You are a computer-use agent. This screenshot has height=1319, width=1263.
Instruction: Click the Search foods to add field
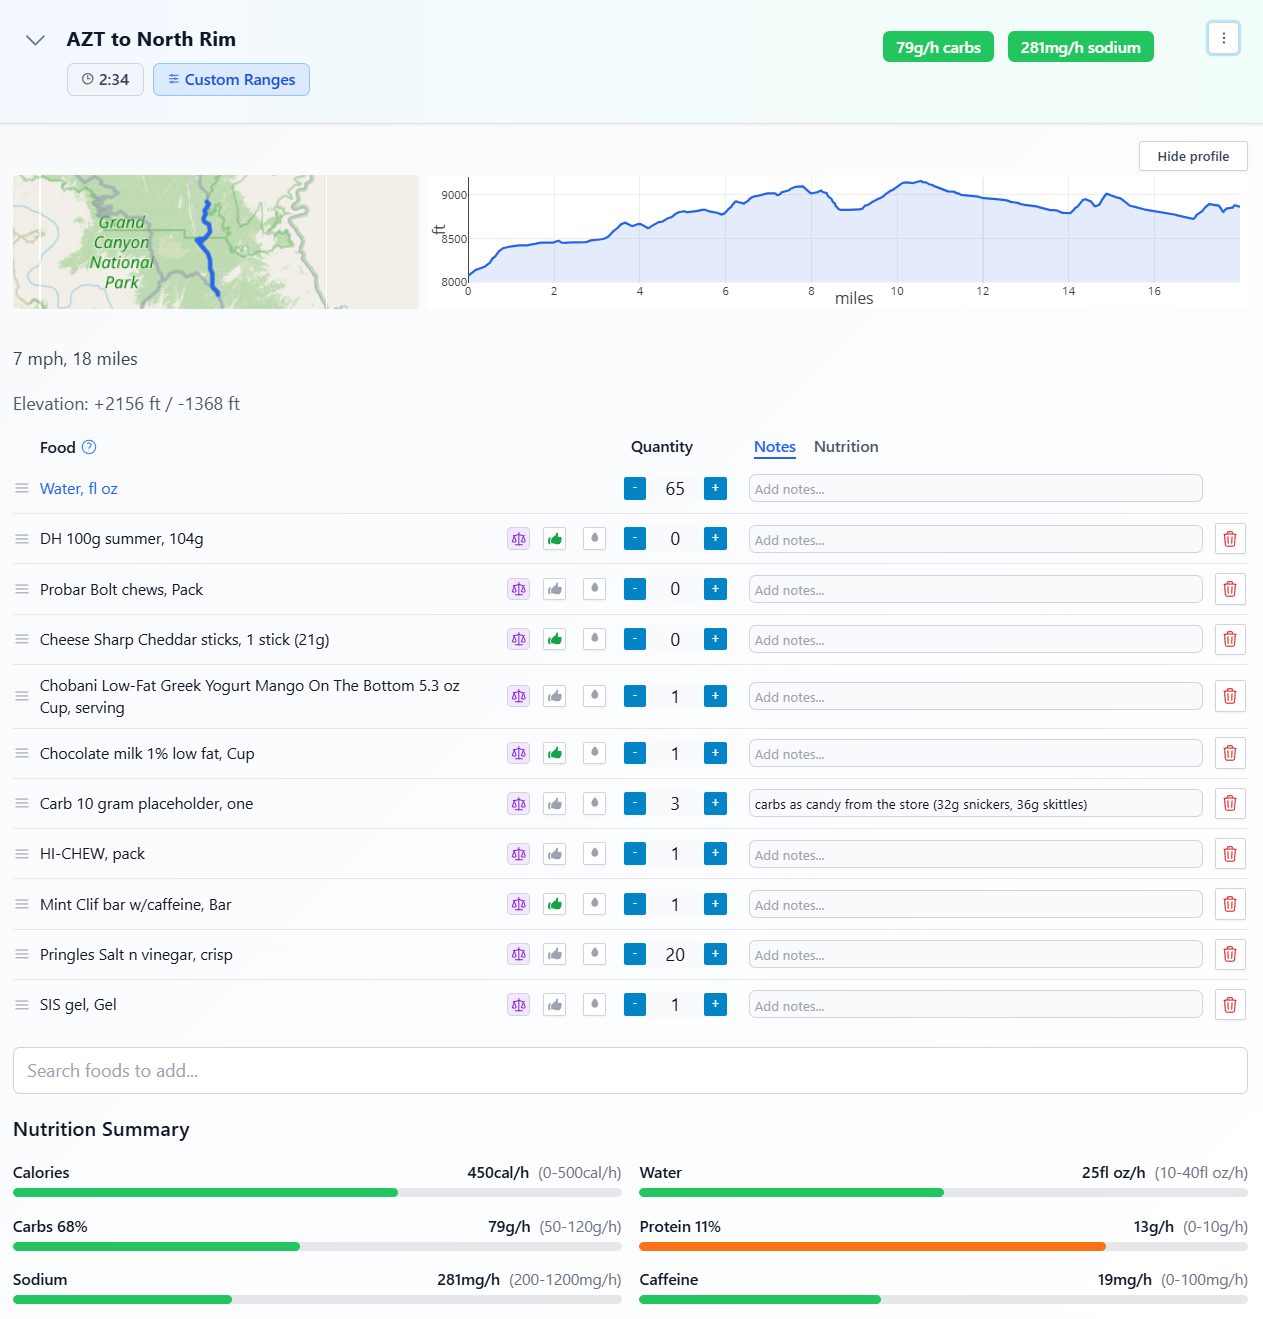pos(630,1070)
